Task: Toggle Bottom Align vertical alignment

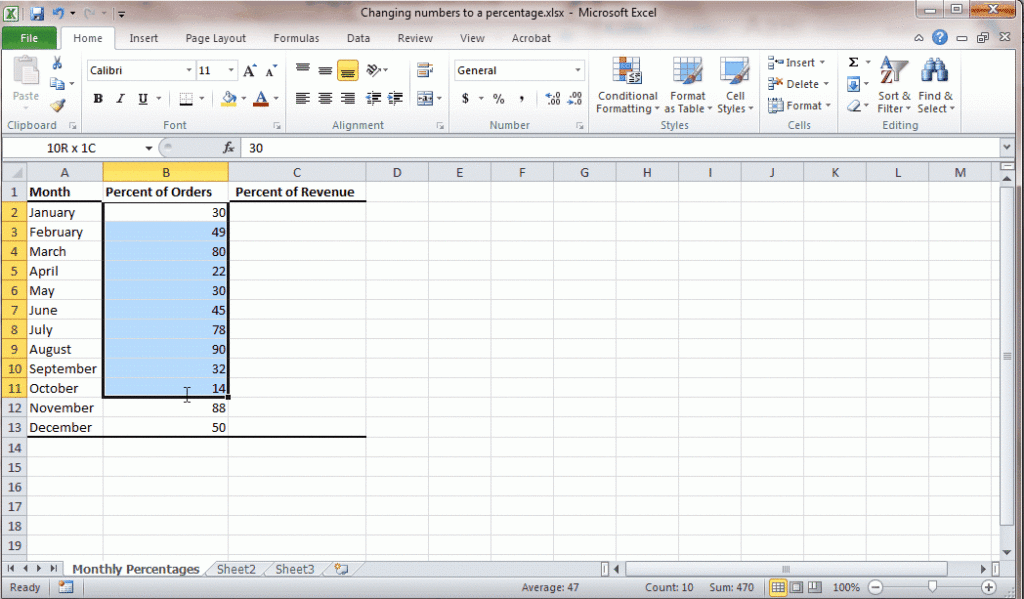Action: 347,70
